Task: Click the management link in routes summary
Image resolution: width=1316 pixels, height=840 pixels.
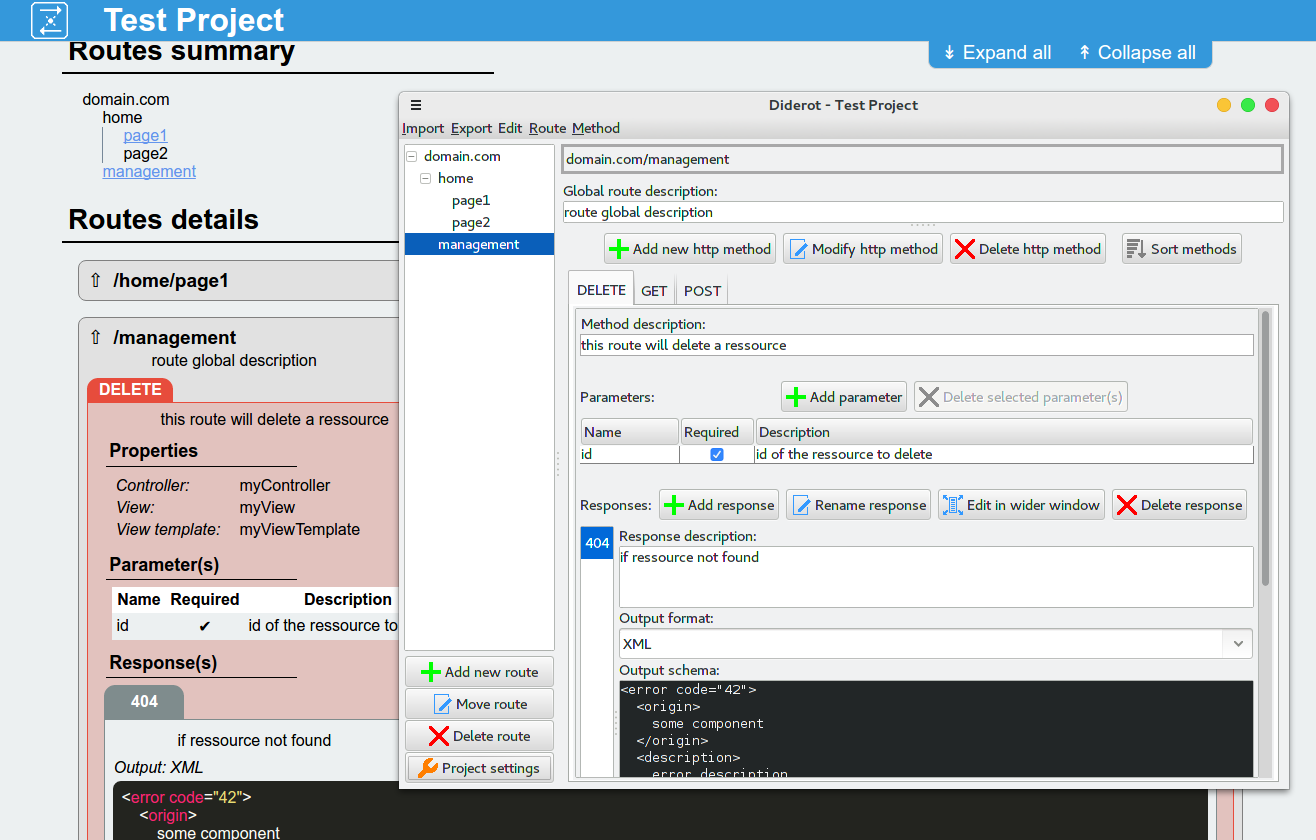Action: 149,172
